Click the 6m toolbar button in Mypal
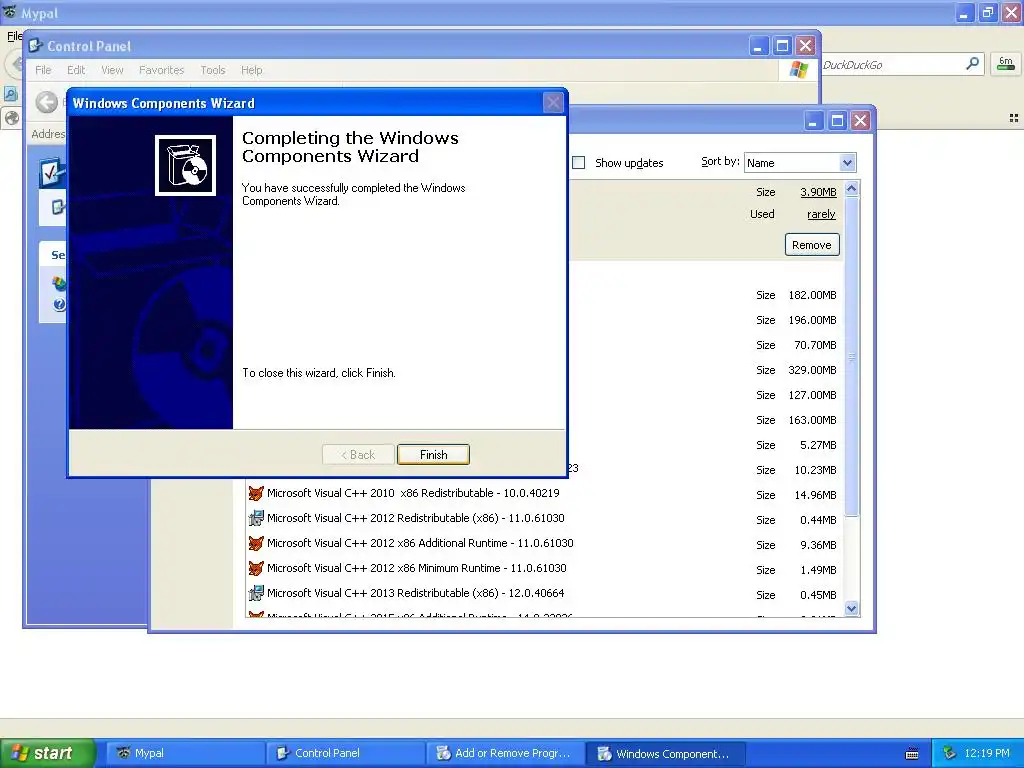 1006,64
